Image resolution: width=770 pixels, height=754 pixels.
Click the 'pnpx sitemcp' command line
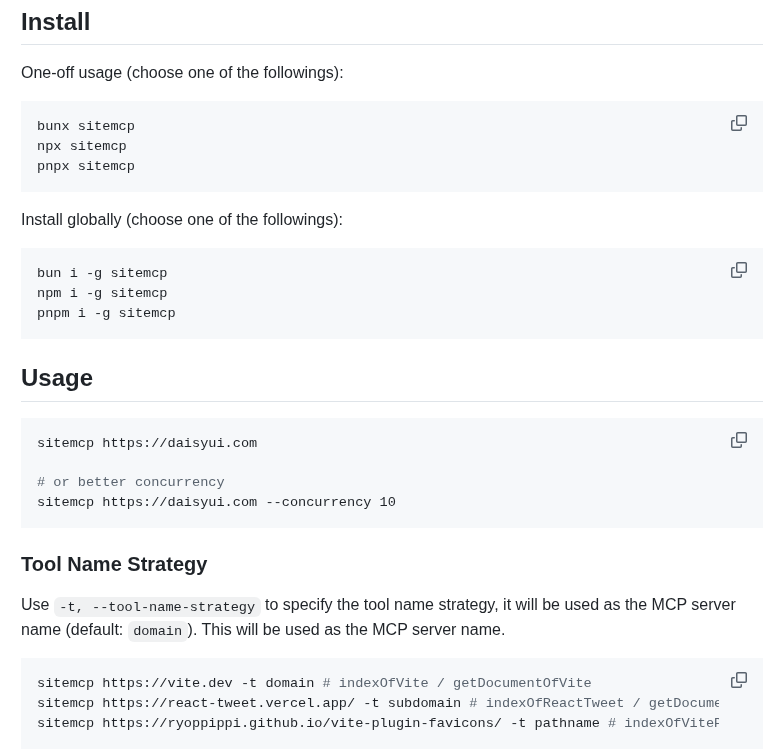pyautogui.click(x=86, y=166)
